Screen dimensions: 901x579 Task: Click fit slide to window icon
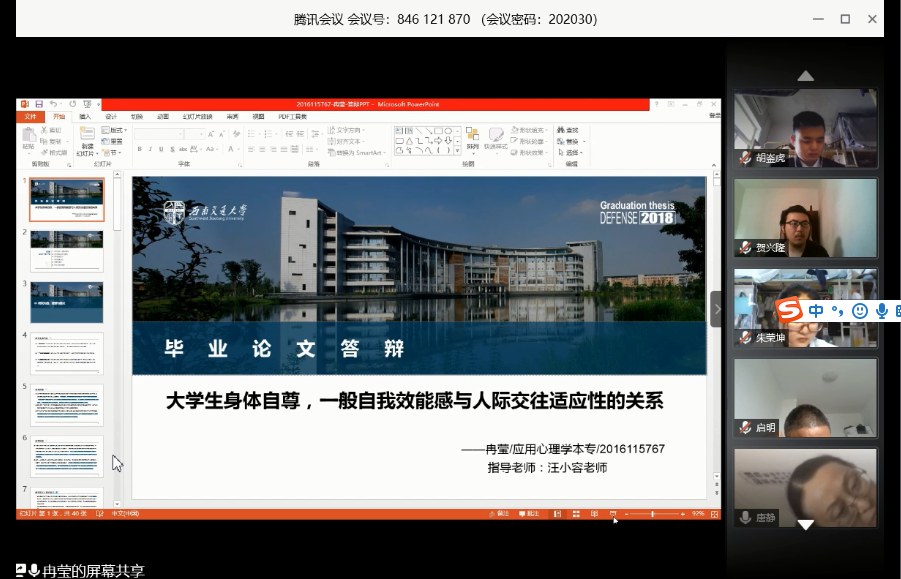point(715,514)
